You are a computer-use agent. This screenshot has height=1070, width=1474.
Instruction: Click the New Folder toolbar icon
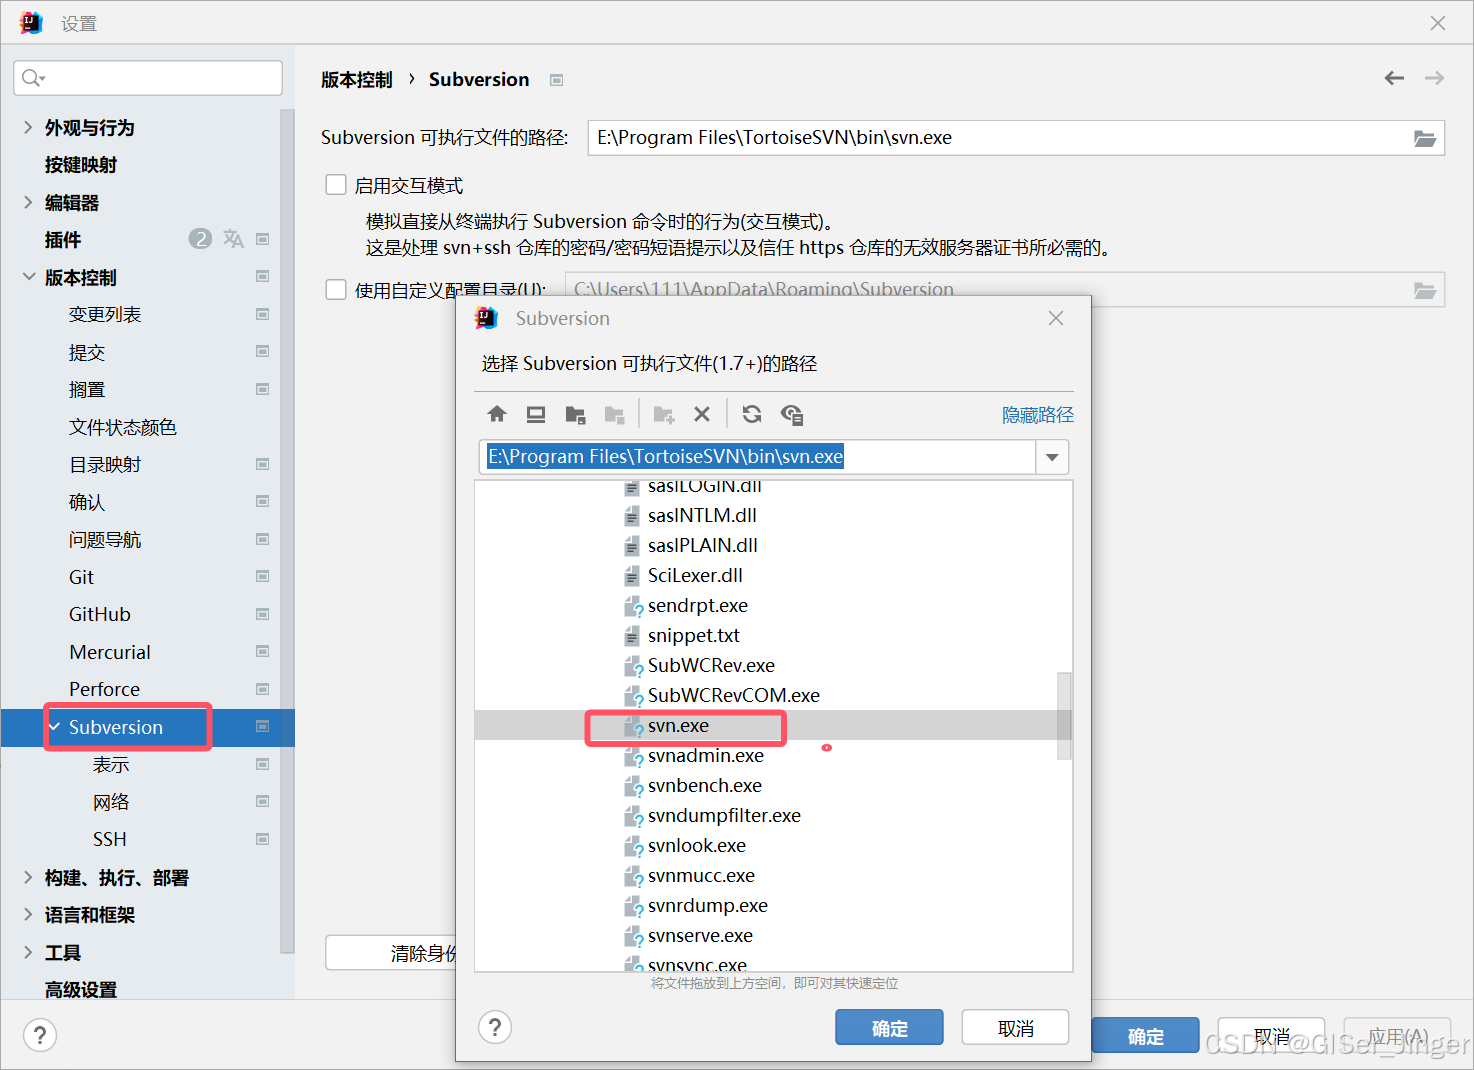(x=664, y=414)
